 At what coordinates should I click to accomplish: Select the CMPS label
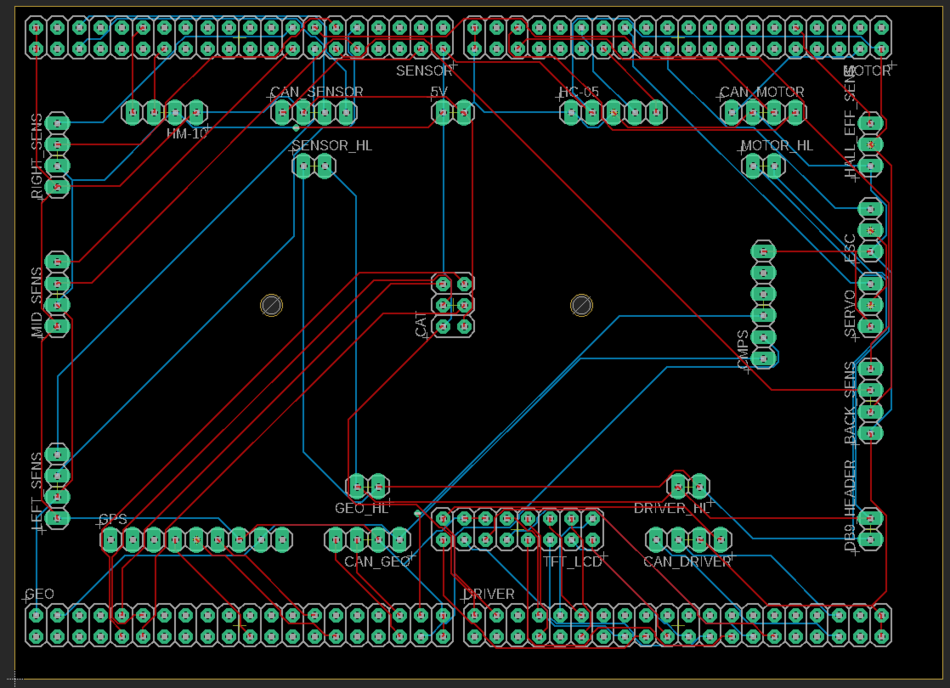point(743,349)
